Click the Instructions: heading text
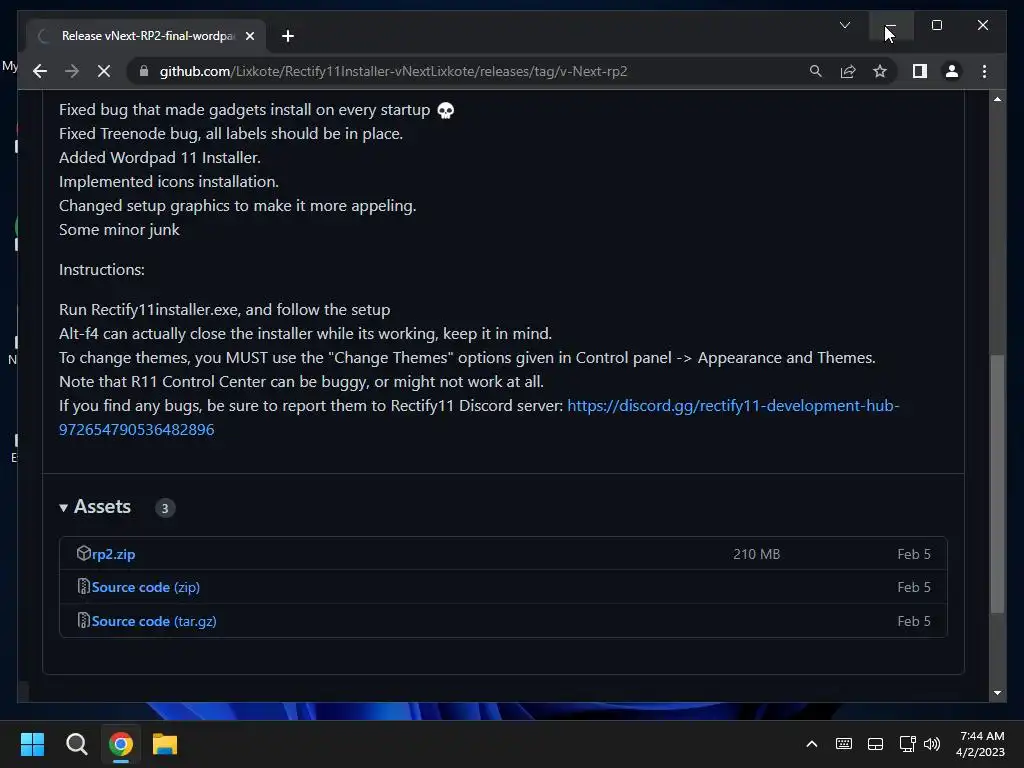The image size is (1024, 768). 102,270
